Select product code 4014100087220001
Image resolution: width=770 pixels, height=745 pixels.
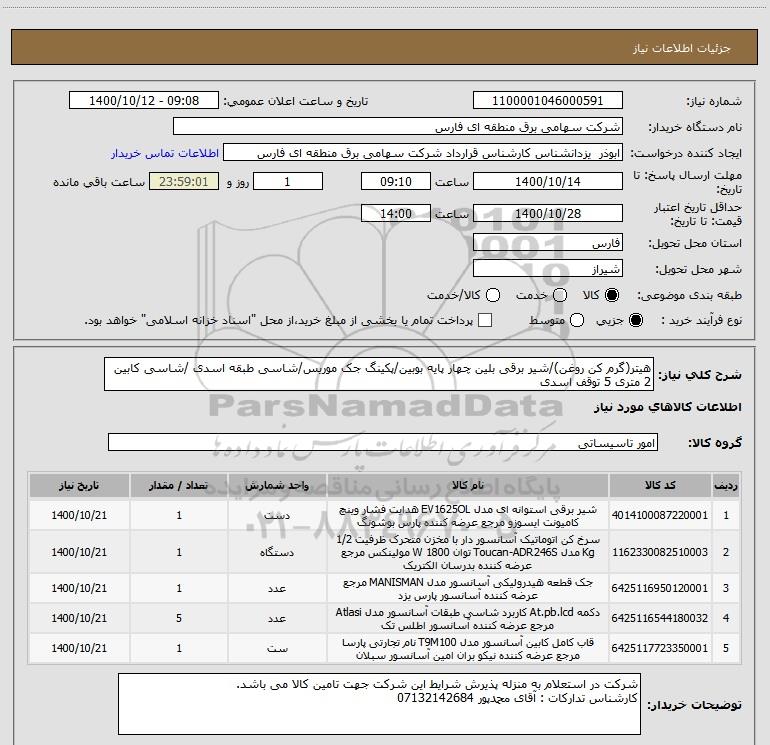(x=660, y=515)
